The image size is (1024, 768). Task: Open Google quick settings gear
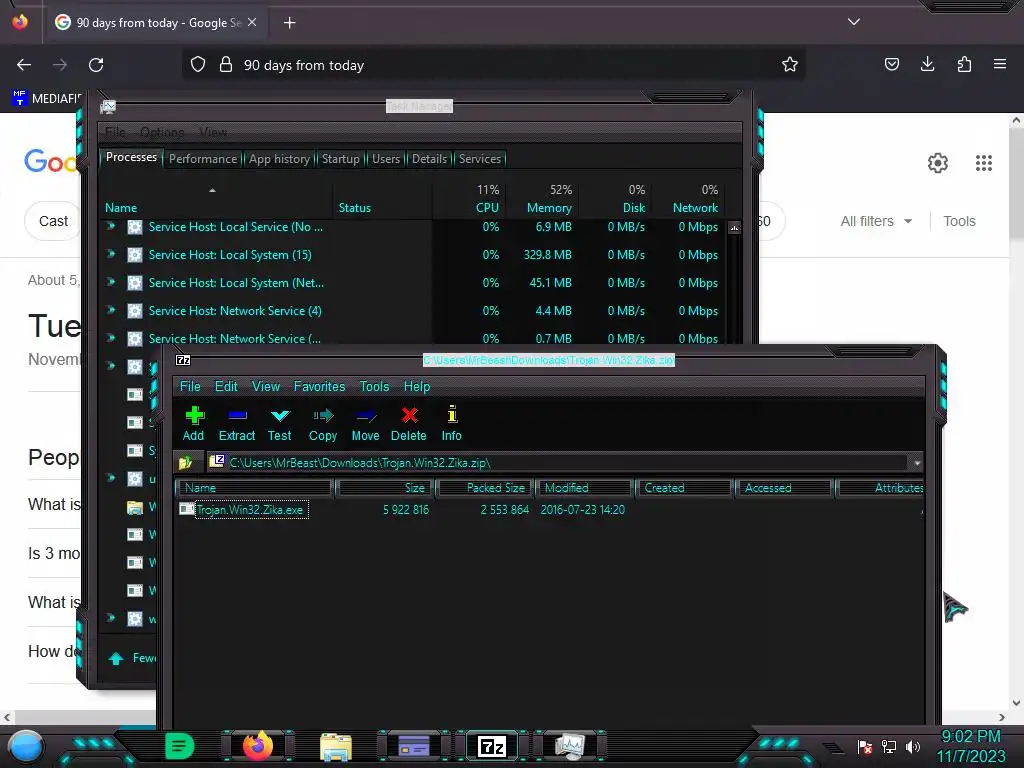click(x=938, y=163)
